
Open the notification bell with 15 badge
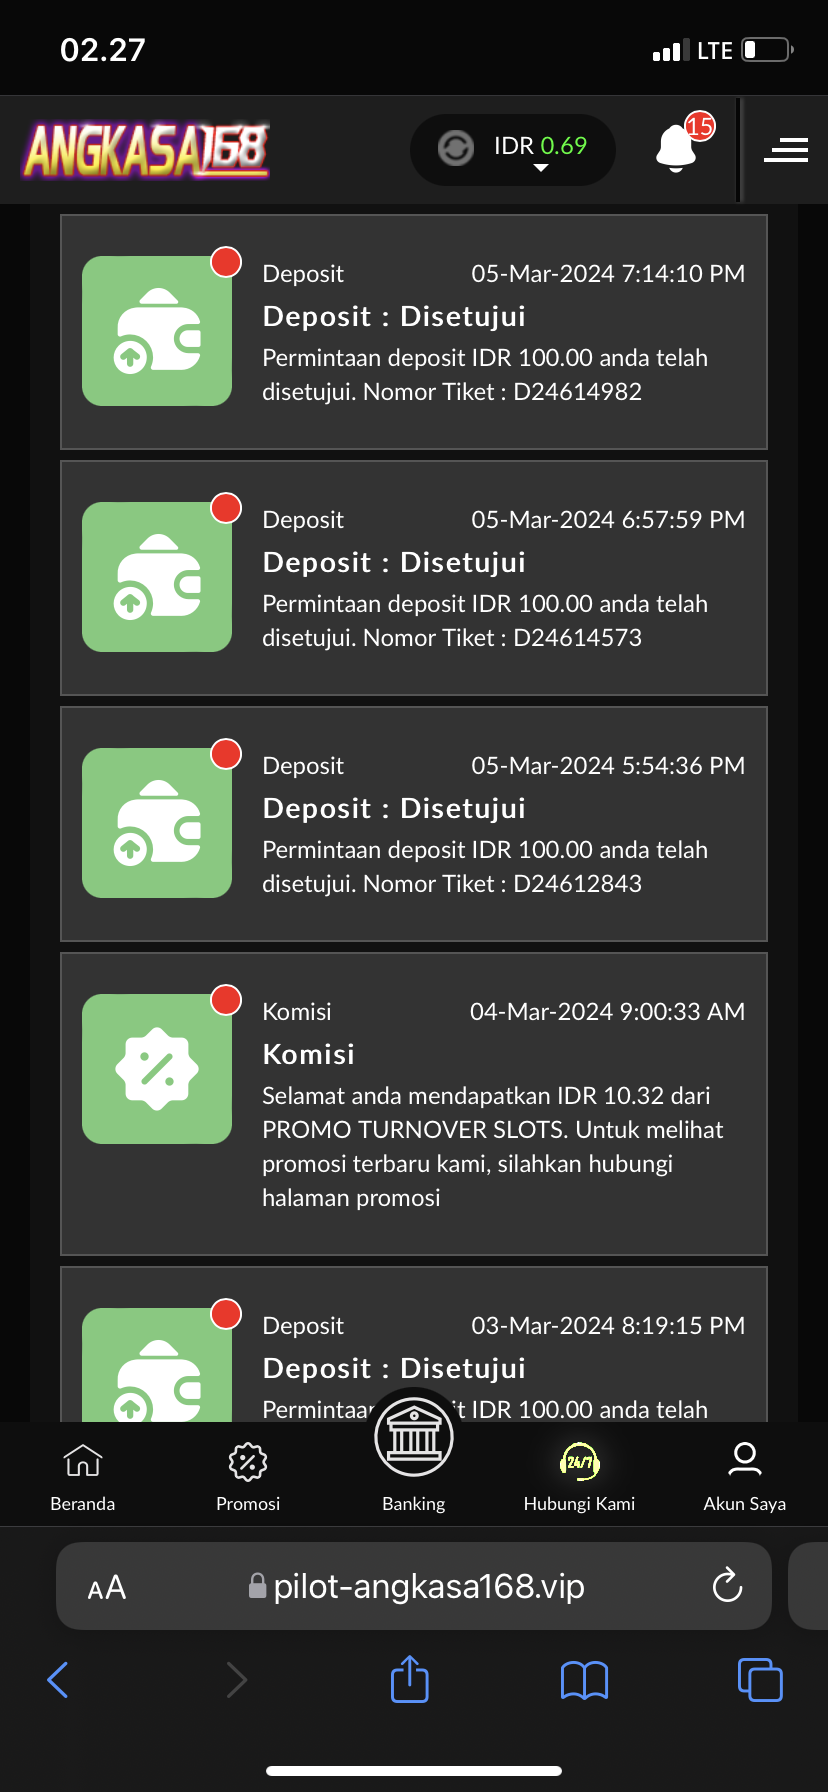click(x=677, y=148)
